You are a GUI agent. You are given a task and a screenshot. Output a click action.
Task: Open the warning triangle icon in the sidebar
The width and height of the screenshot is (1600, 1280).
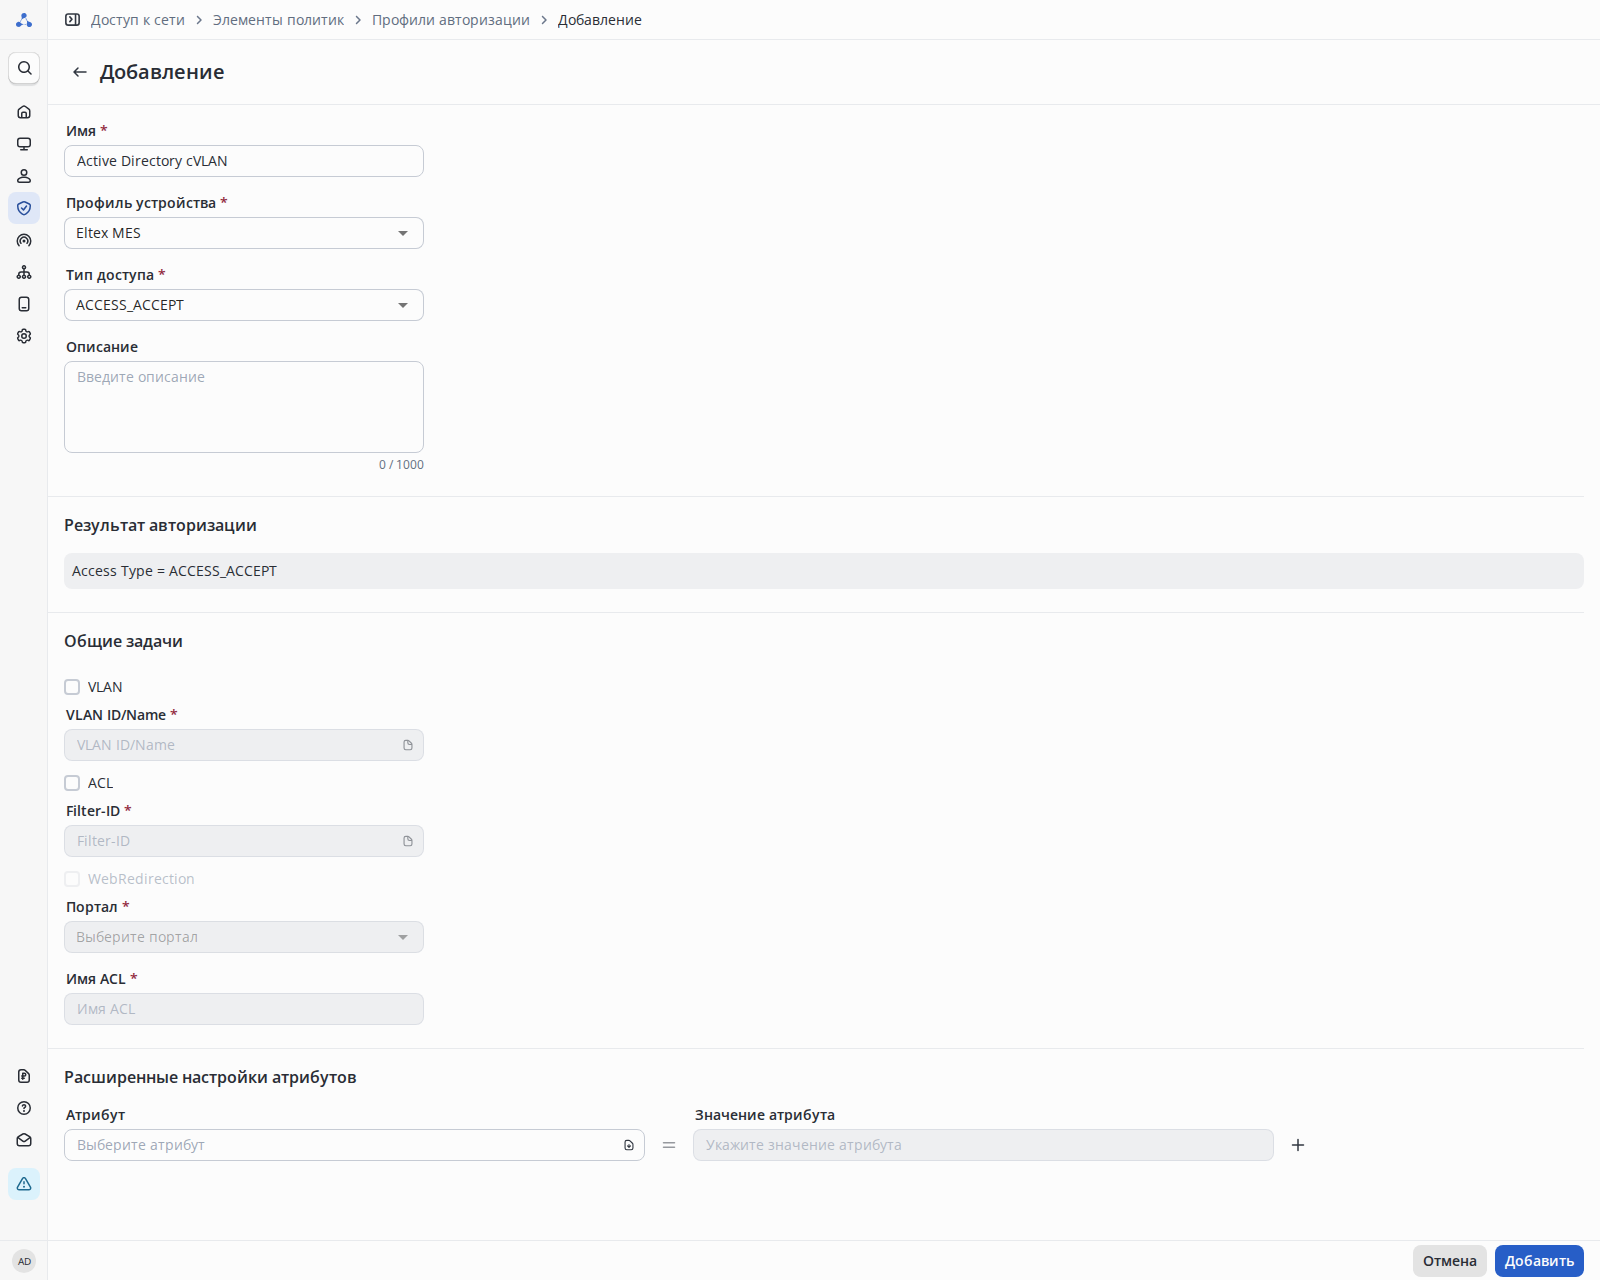pos(24,1184)
